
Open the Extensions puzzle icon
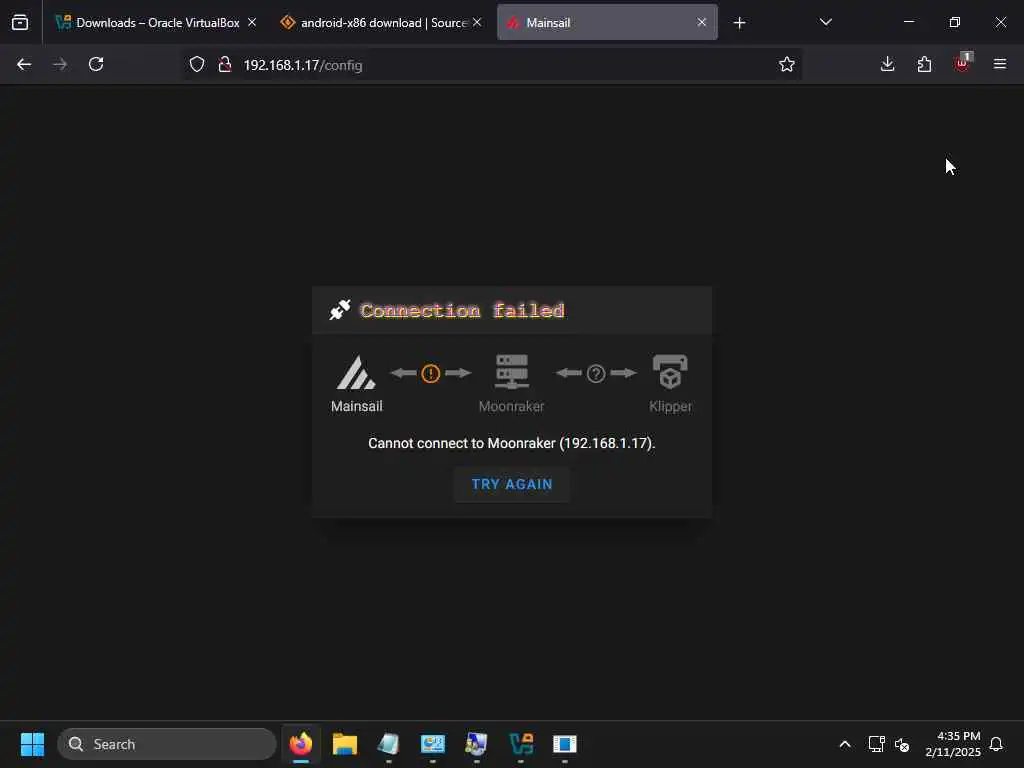tap(924, 64)
